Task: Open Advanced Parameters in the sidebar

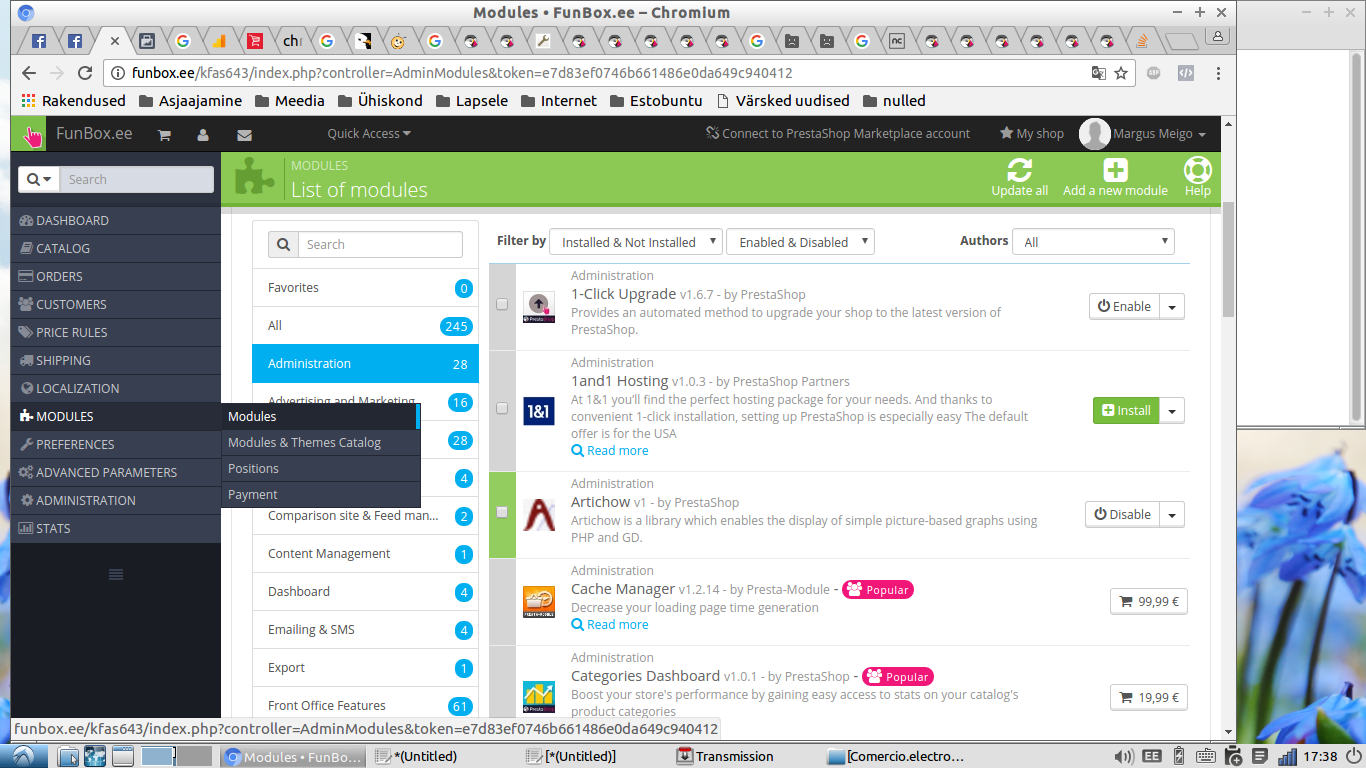Action: [116, 472]
